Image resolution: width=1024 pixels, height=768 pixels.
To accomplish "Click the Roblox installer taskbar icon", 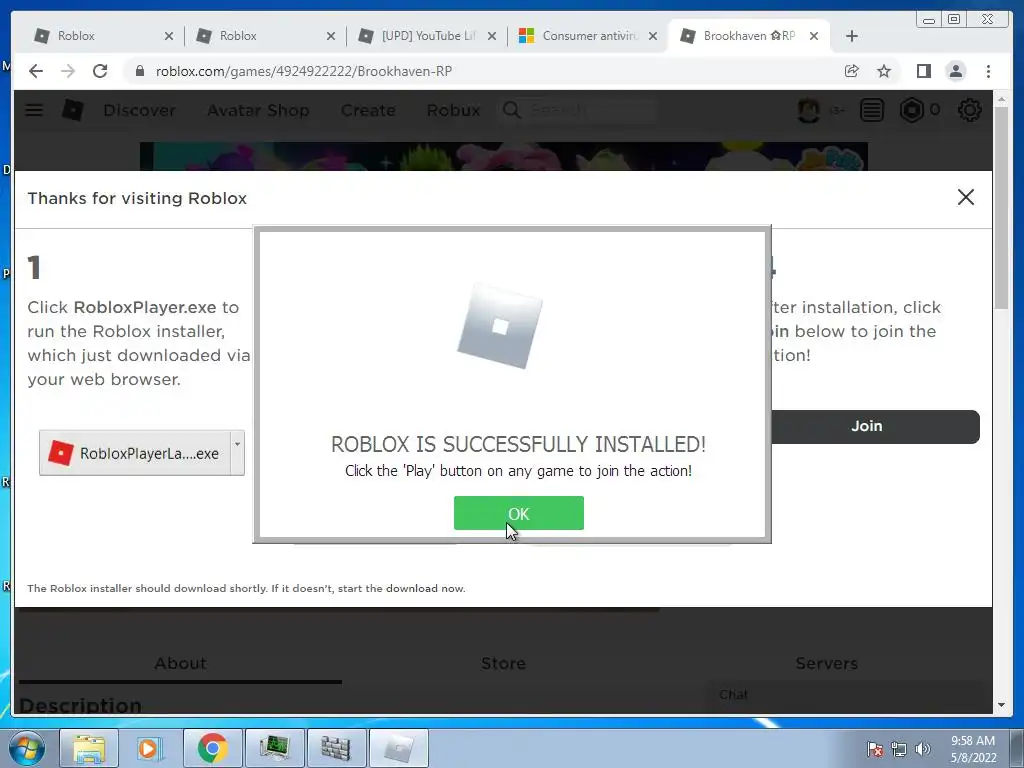I will (x=398, y=748).
